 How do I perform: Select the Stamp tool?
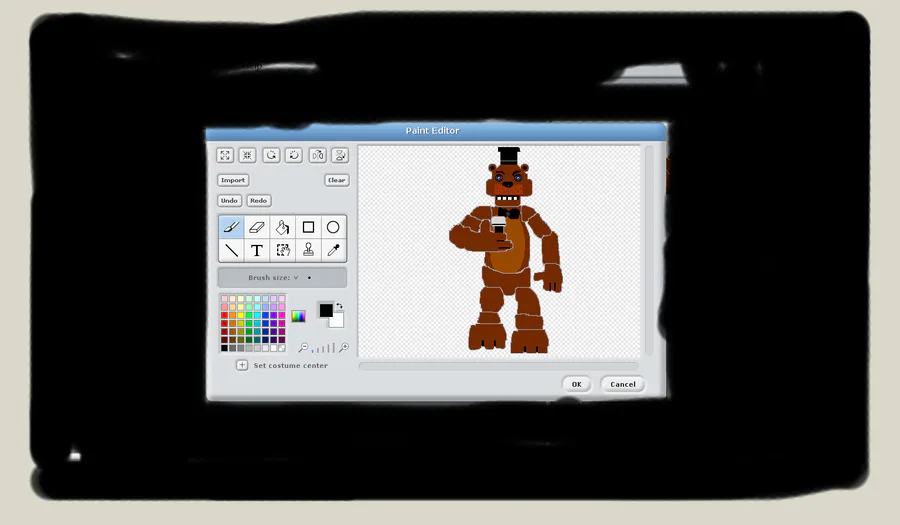click(308, 250)
